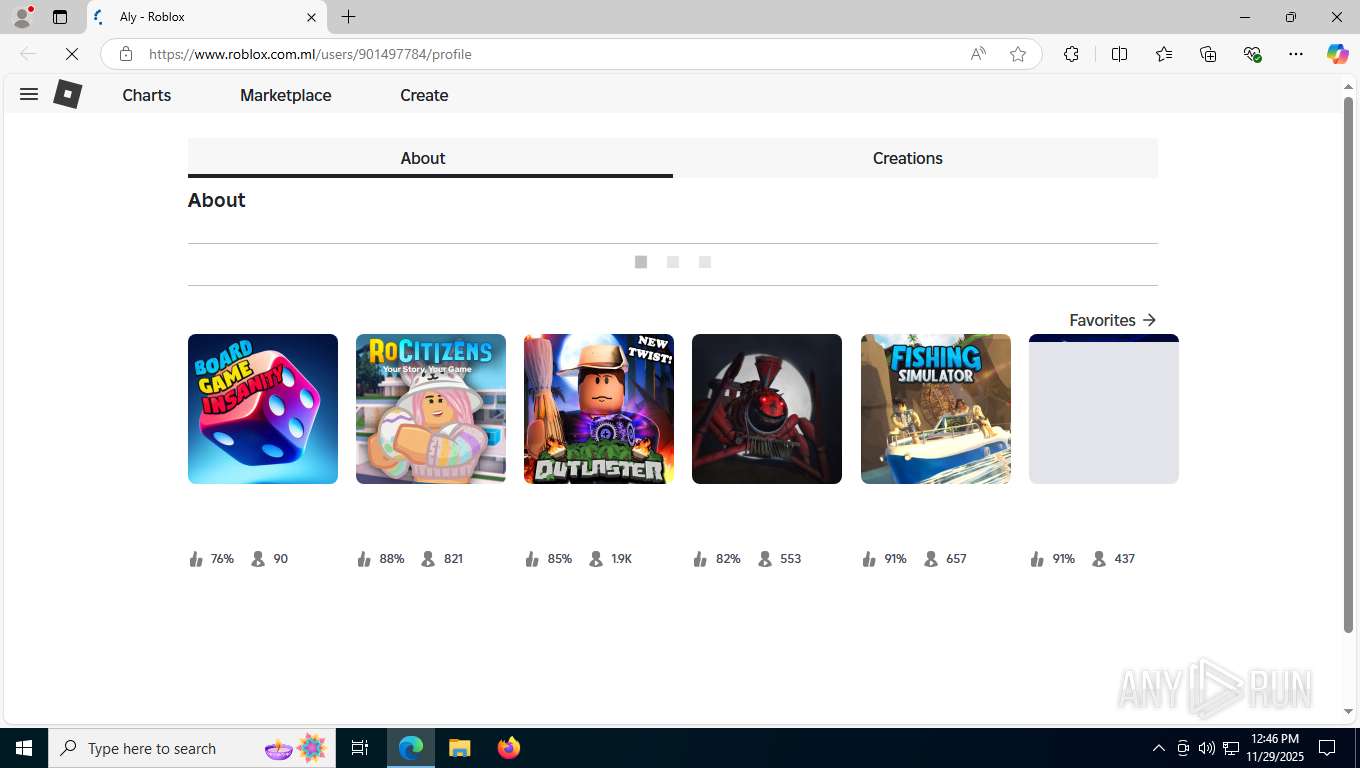The image size is (1360, 768).
Task: Open the RoCitizens game thumbnail
Action: (431, 409)
